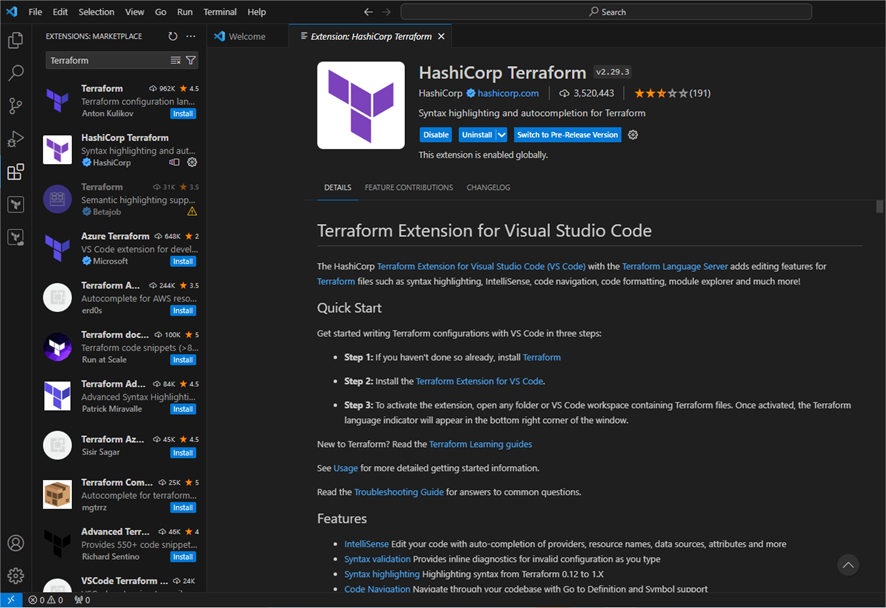Install Anton Kulikov's Terraform extension

click(x=183, y=114)
